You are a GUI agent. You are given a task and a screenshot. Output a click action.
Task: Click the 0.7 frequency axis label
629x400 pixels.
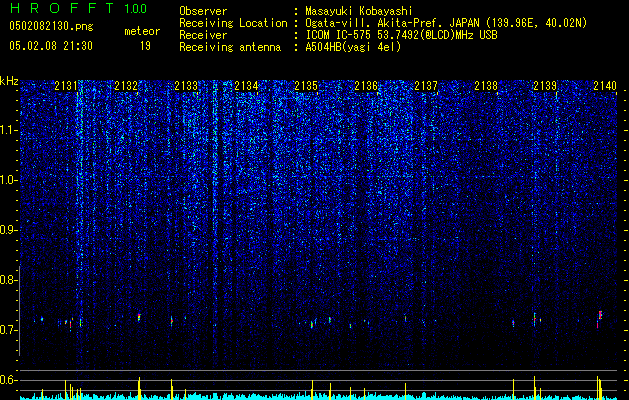8,330
